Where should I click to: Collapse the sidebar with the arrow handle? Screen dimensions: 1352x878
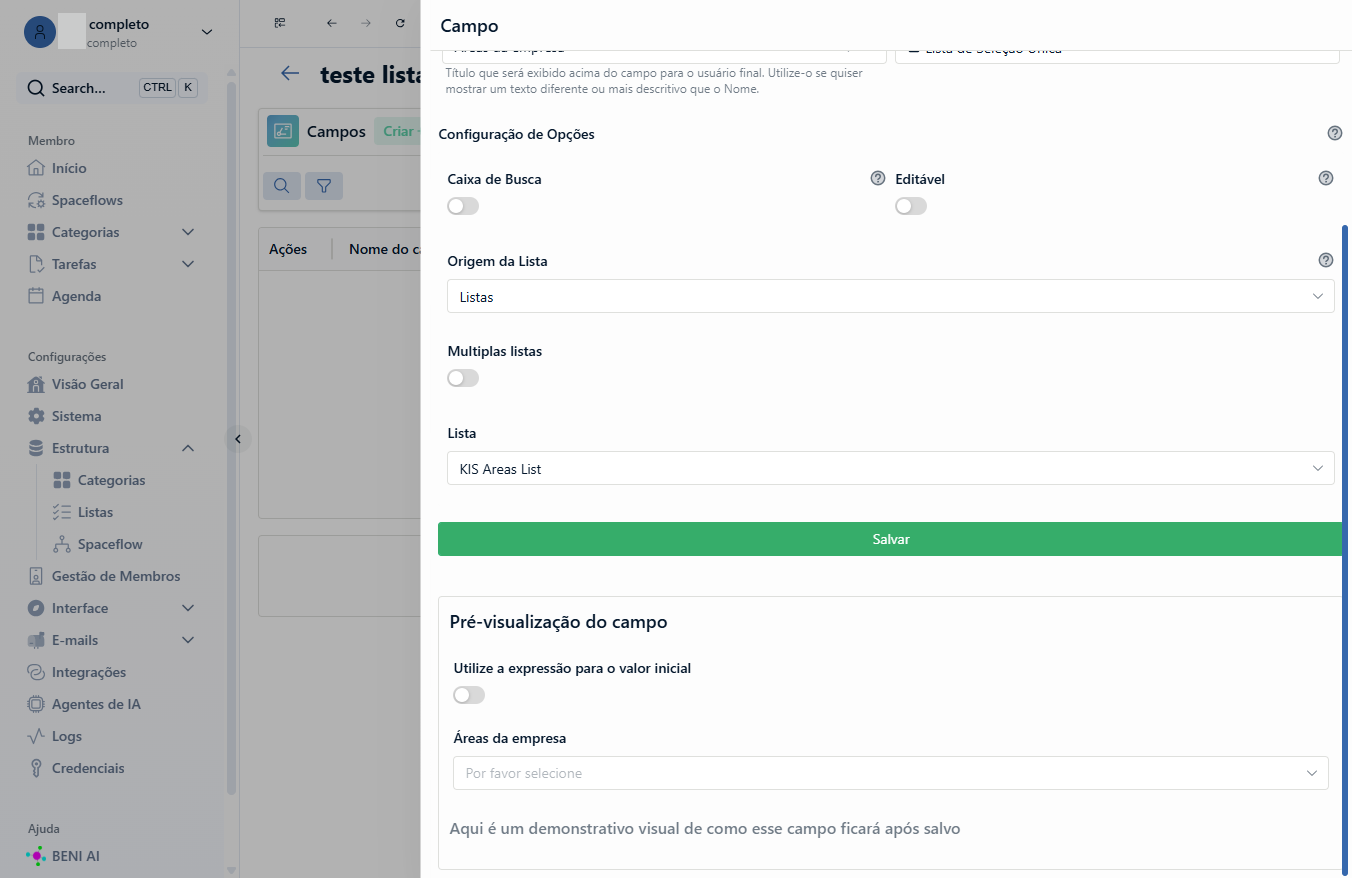(x=238, y=438)
